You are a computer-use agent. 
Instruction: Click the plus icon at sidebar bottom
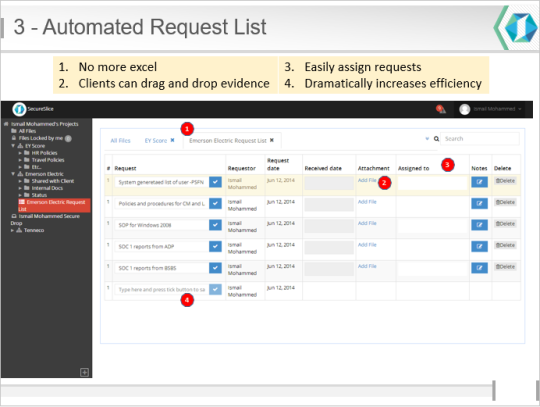(x=84, y=372)
